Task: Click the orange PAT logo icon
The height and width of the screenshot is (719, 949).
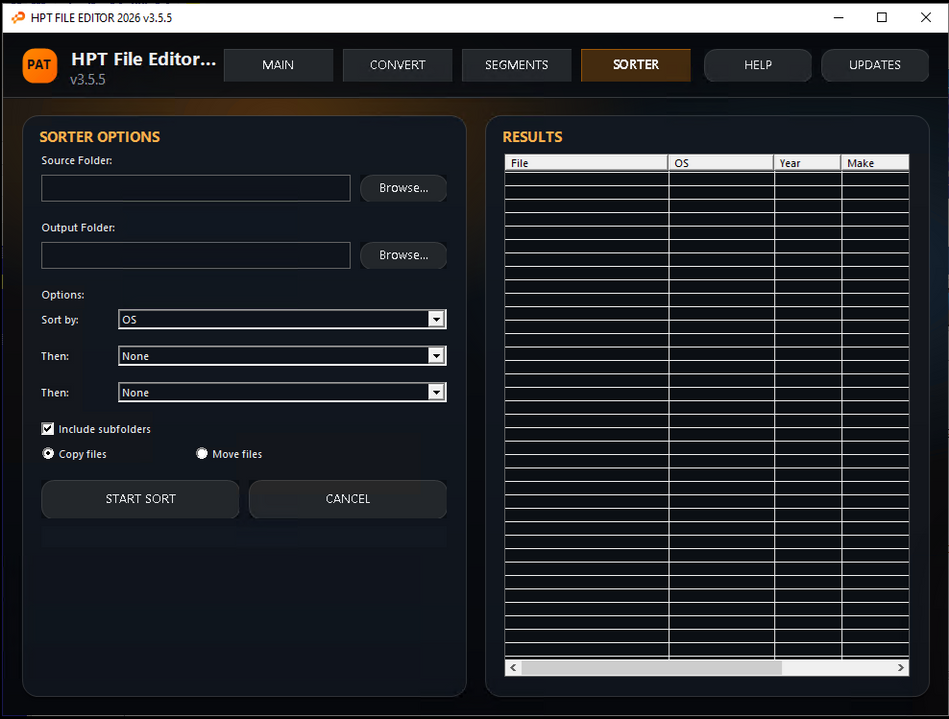Action: pos(40,65)
